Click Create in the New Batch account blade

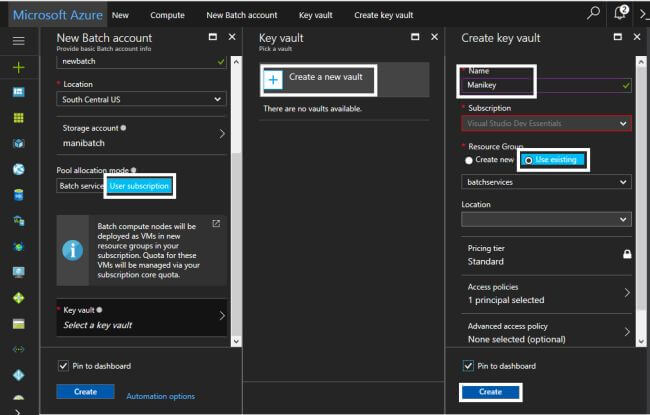tap(85, 392)
